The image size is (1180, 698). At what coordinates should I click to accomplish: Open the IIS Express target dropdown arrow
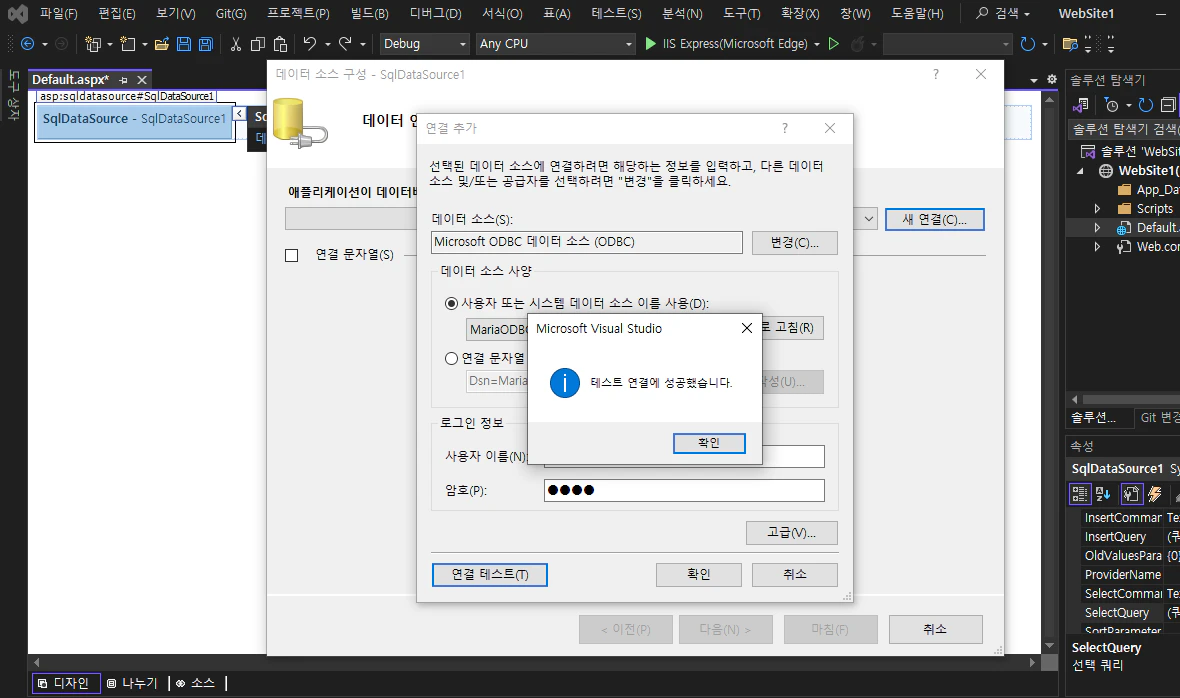point(817,44)
